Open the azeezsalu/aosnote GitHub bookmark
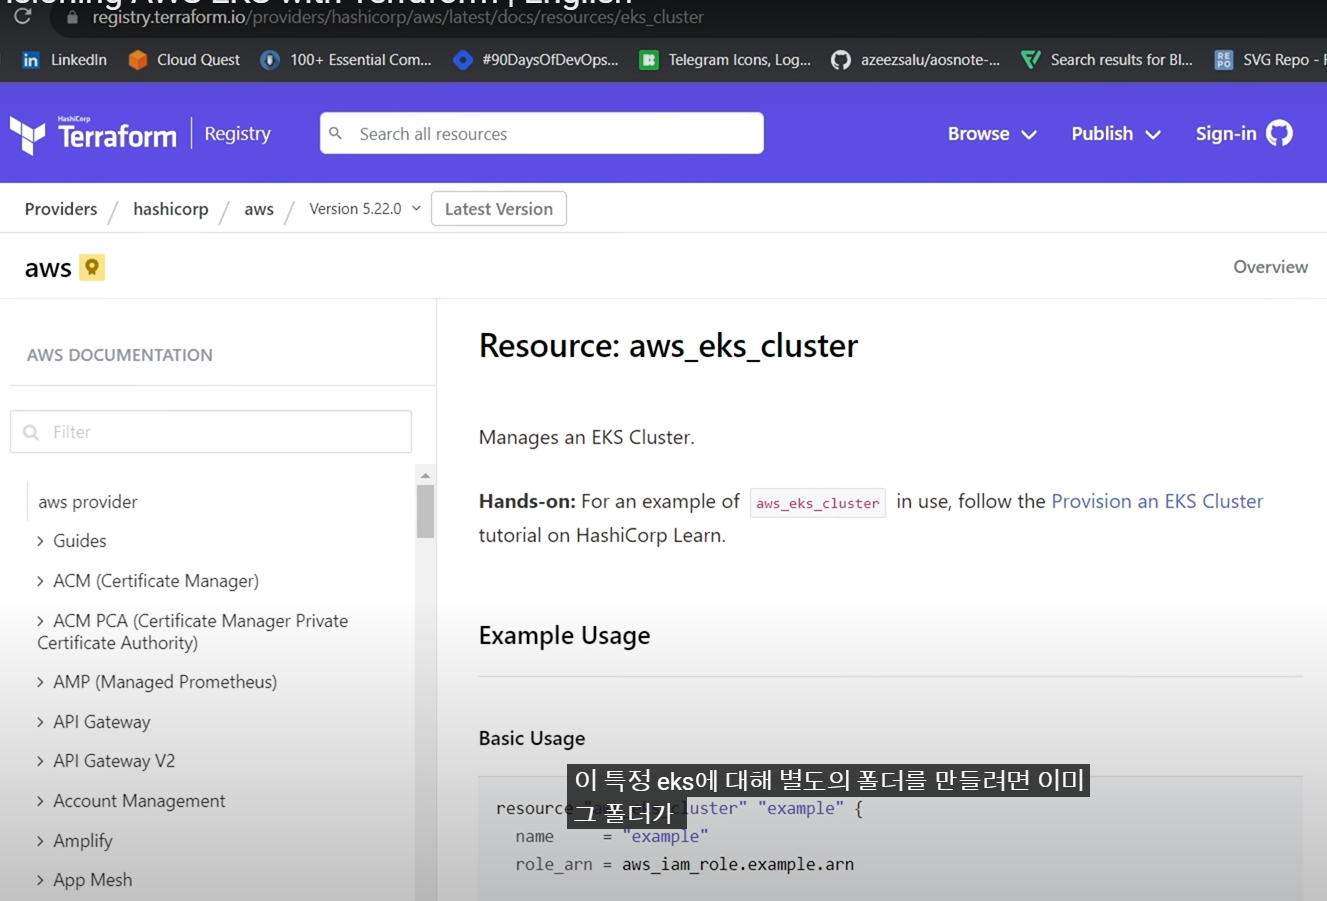 [x=915, y=60]
